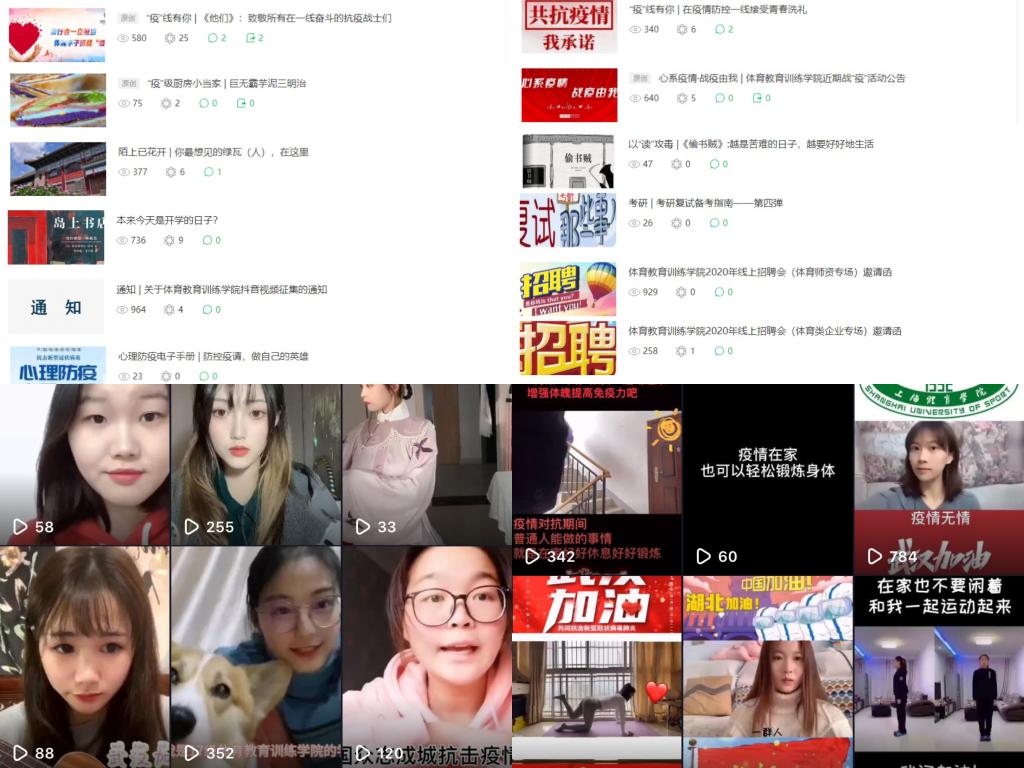Click like icon on '巨无霸芋泥三明治' article
The height and width of the screenshot is (768, 1024).
pos(167,103)
